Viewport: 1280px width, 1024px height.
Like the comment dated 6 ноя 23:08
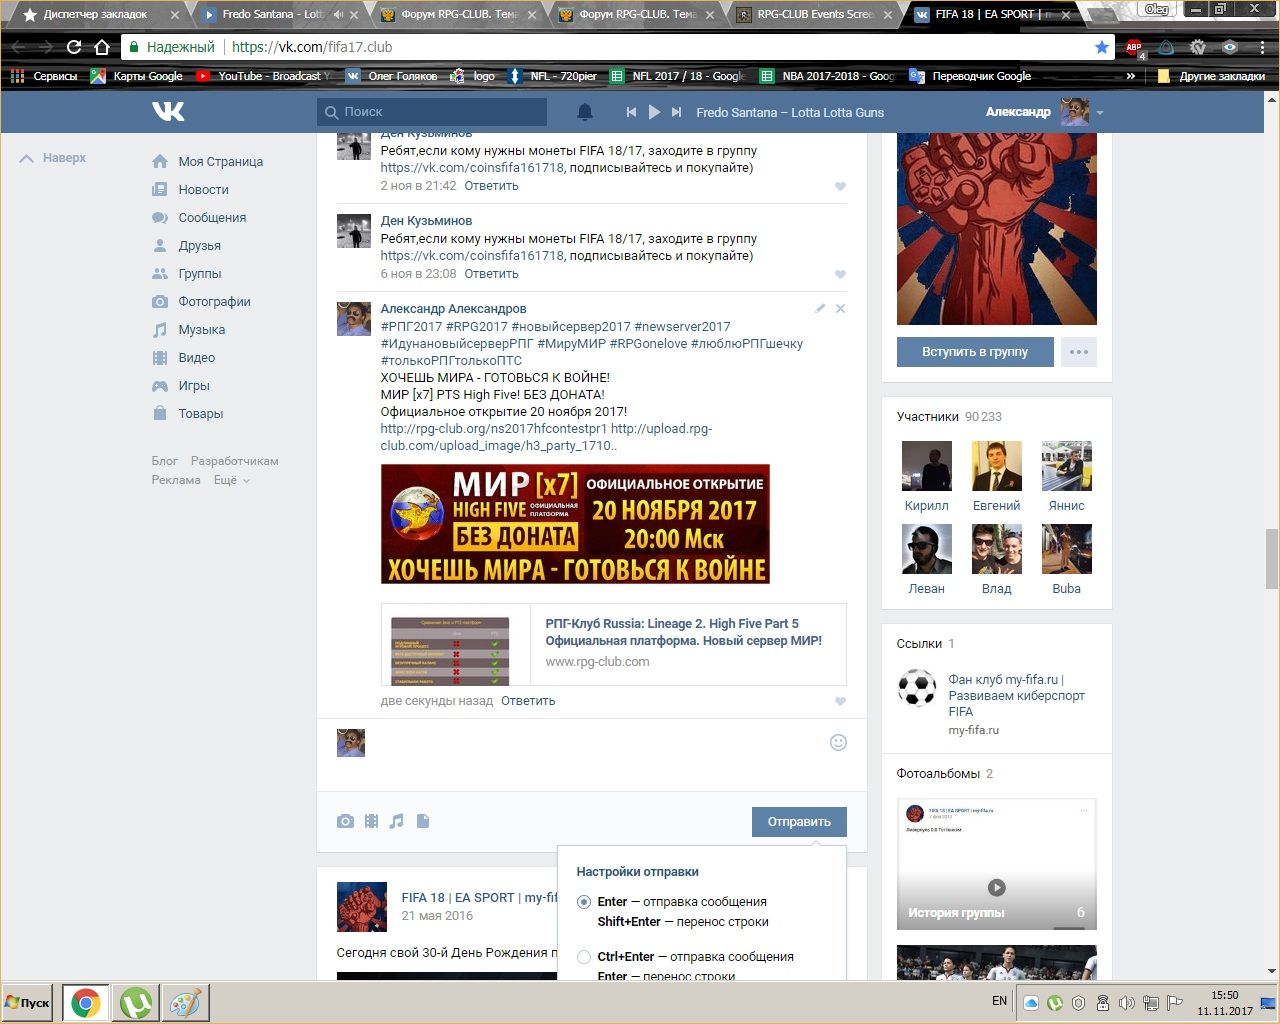840,274
